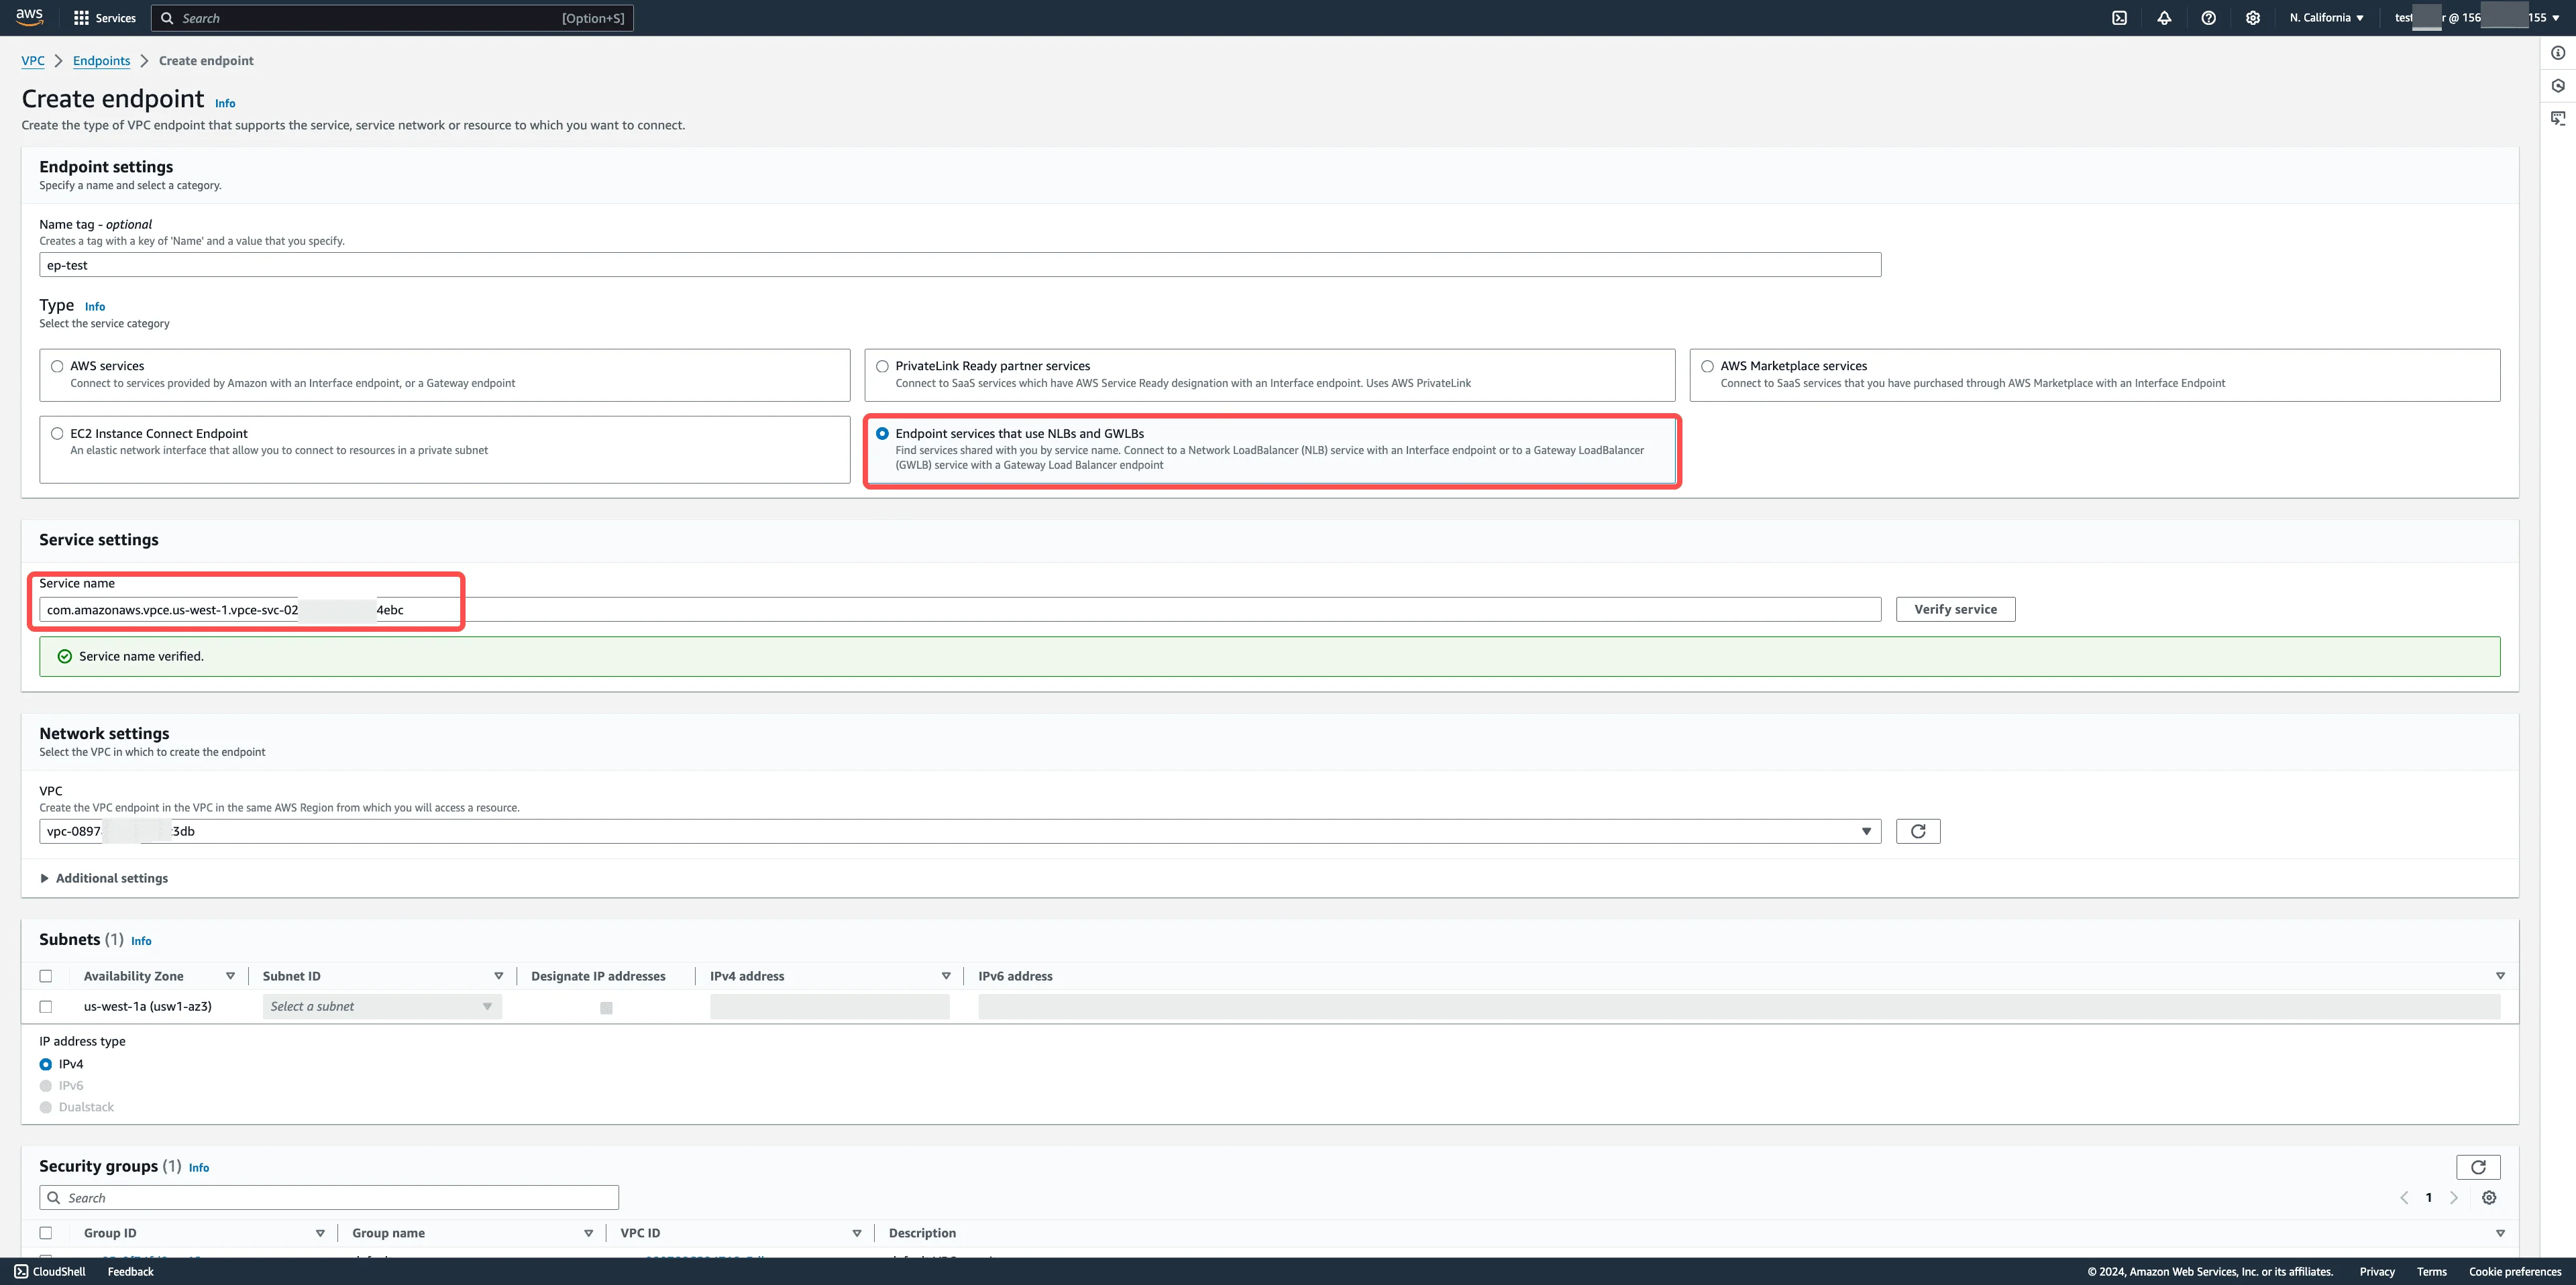The image size is (2576, 1285).
Task: Open the notifications bell icon
Action: 2164,18
